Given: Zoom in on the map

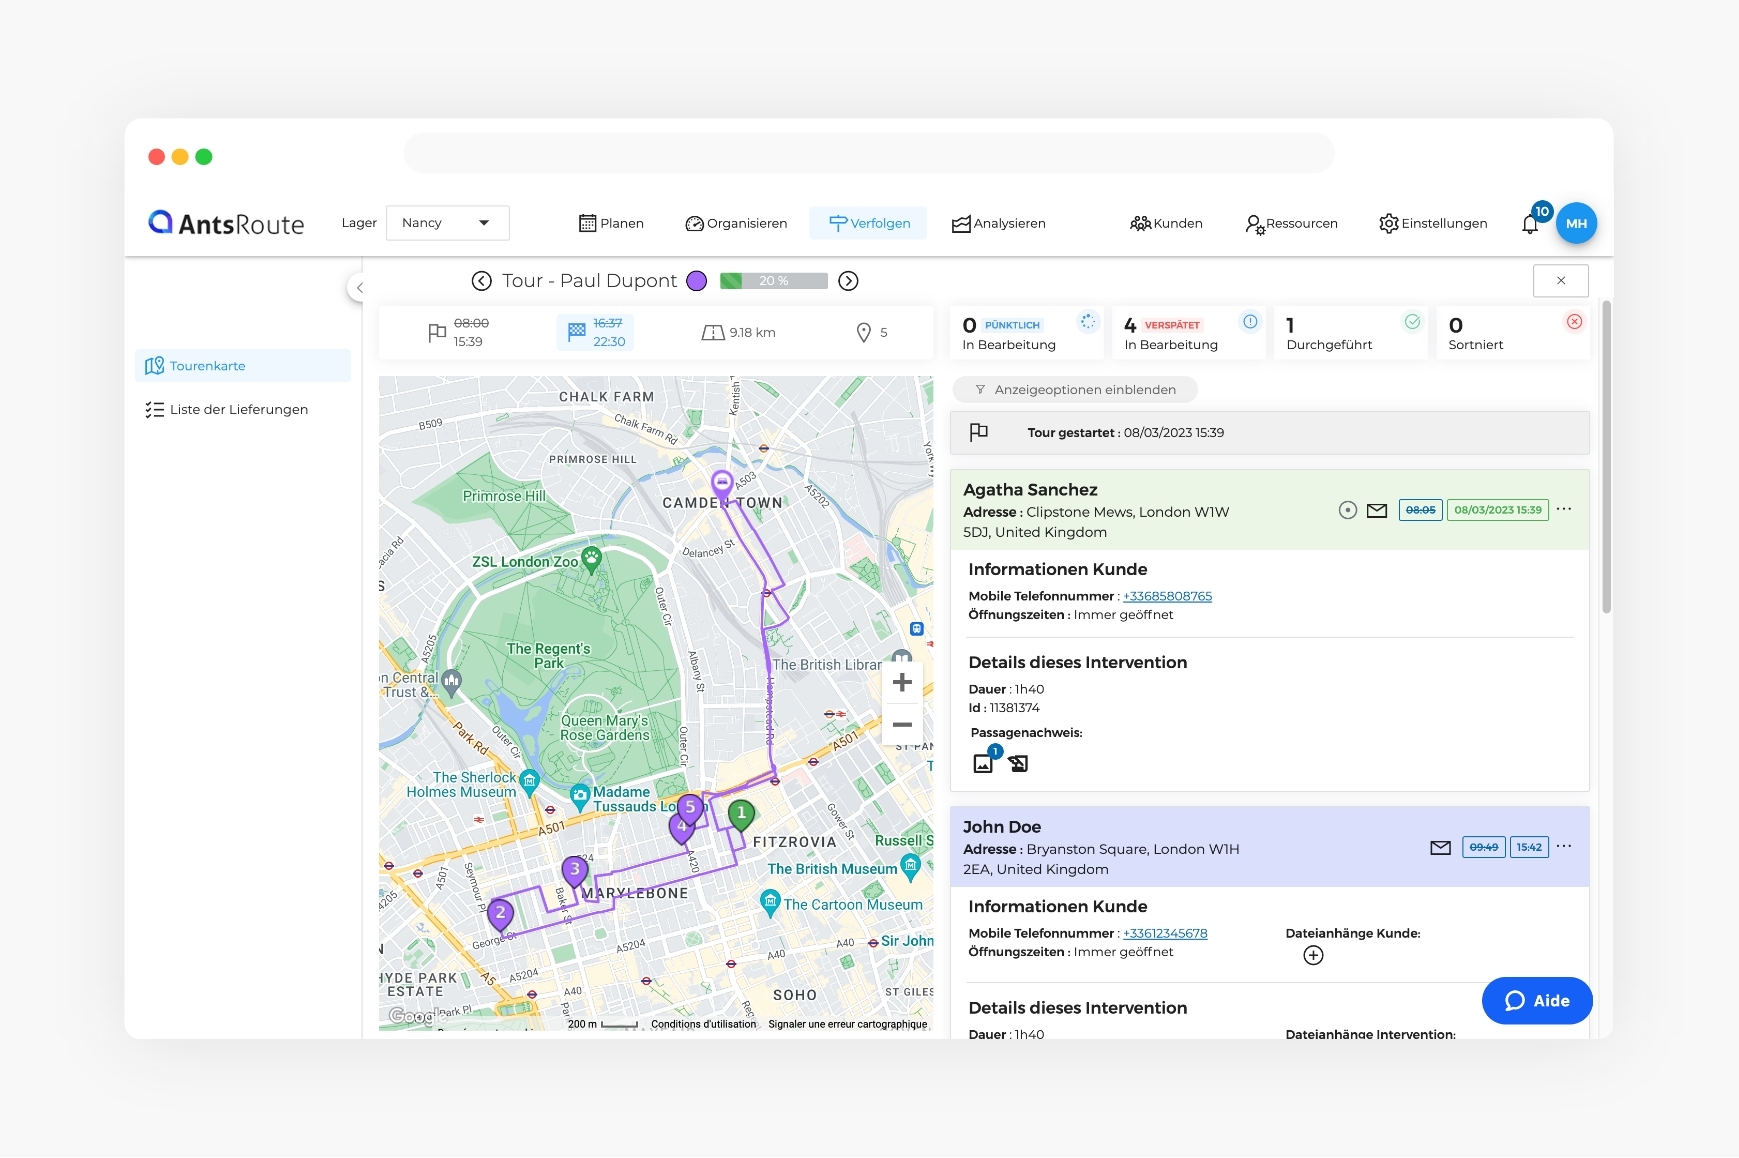Looking at the screenshot, I should tap(902, 682).
